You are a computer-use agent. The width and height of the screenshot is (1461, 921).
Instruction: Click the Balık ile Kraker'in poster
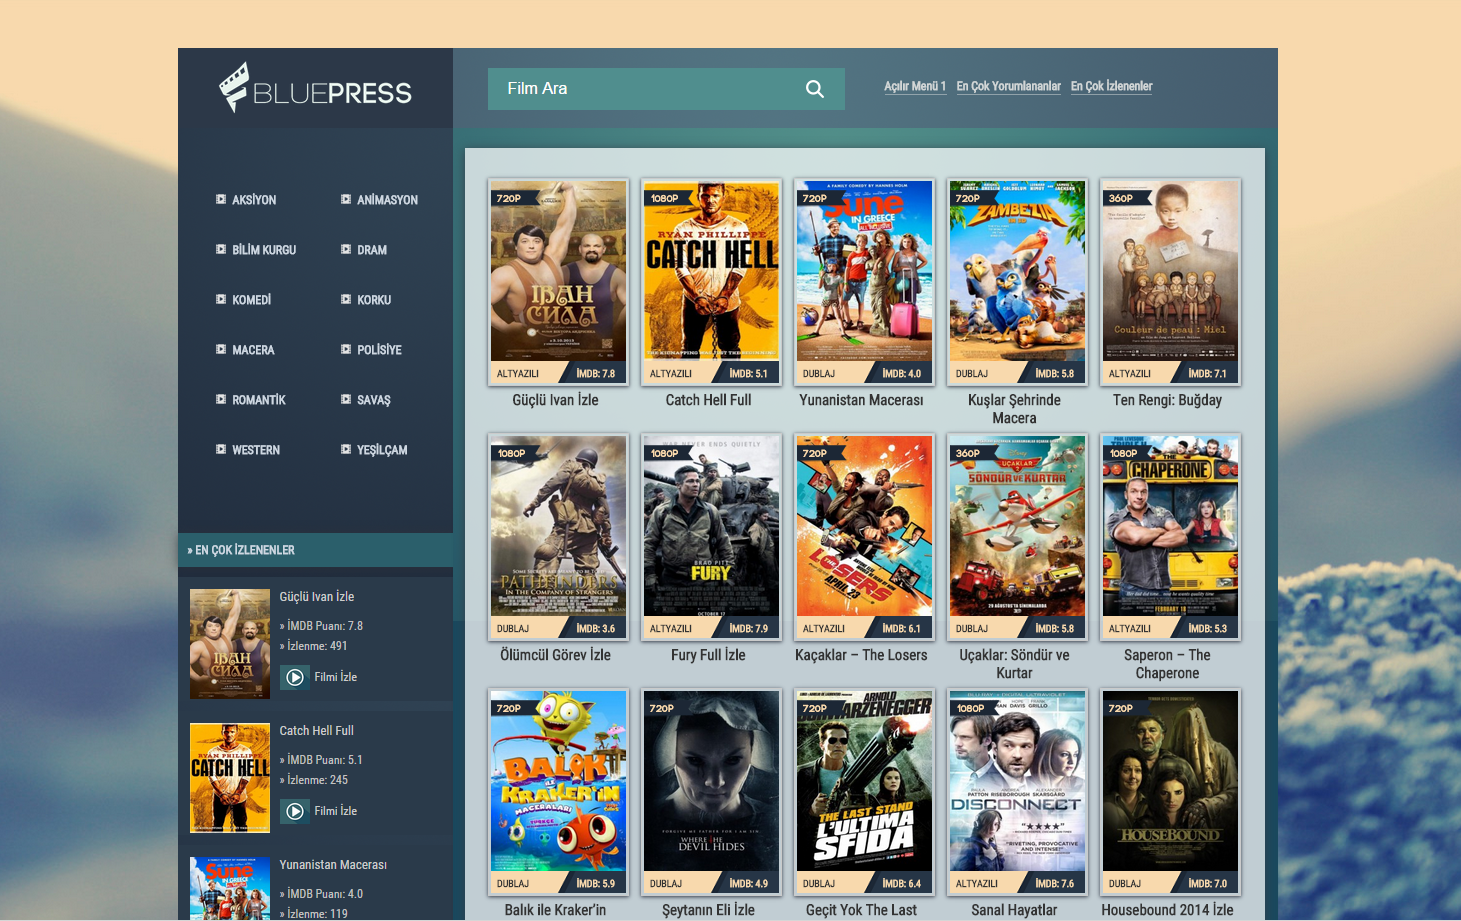point(558,781)
